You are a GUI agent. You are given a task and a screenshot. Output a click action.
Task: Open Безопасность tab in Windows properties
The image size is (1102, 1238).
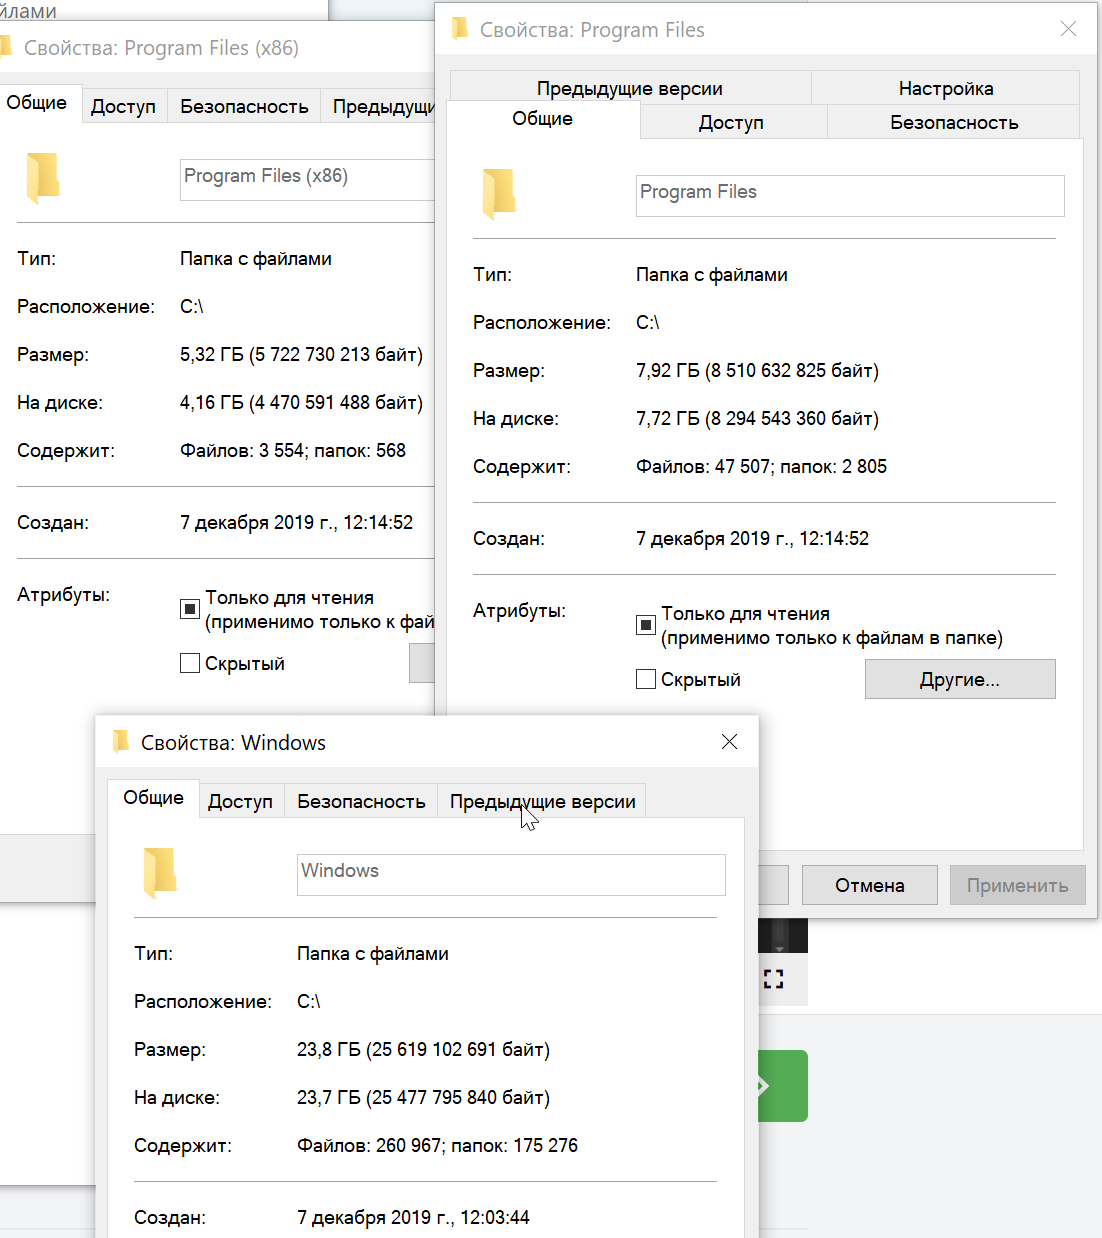pos(361,801)
